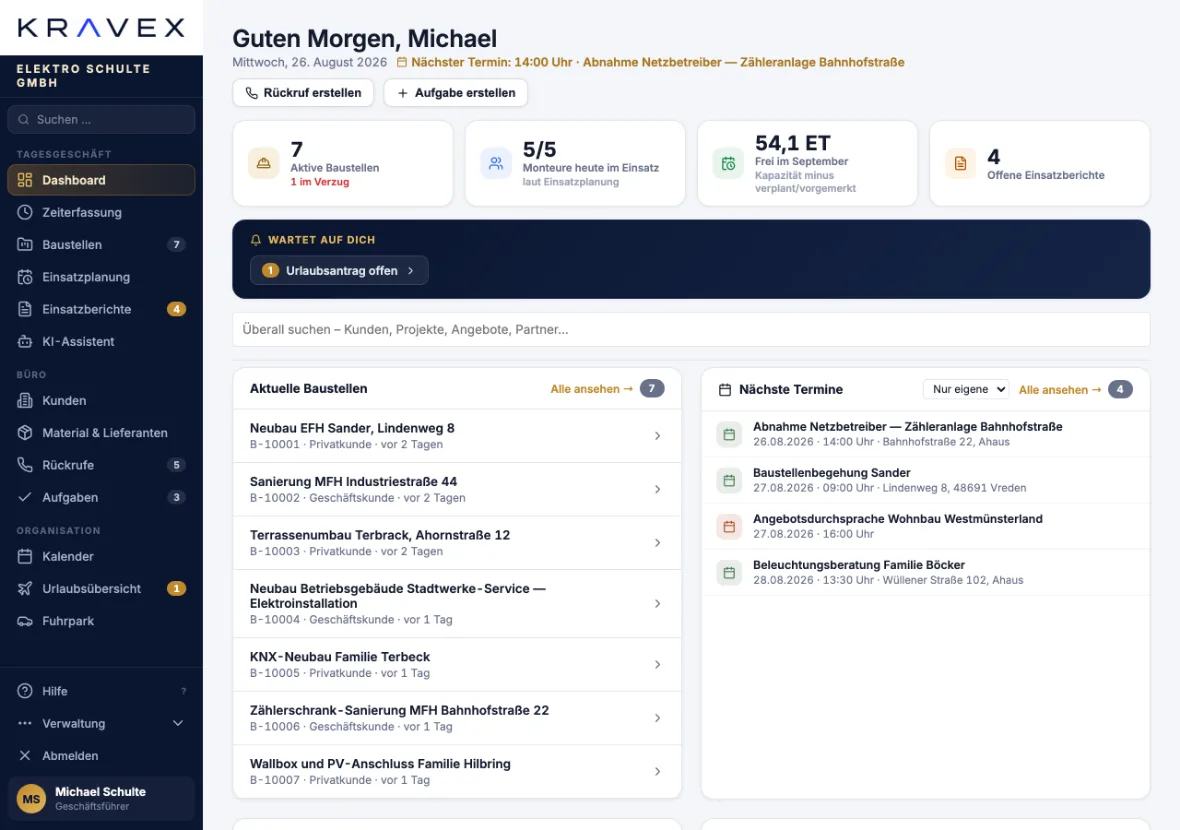
Task: Click the Material & Lieferanten box icon
Action: (x=25, y=433)
